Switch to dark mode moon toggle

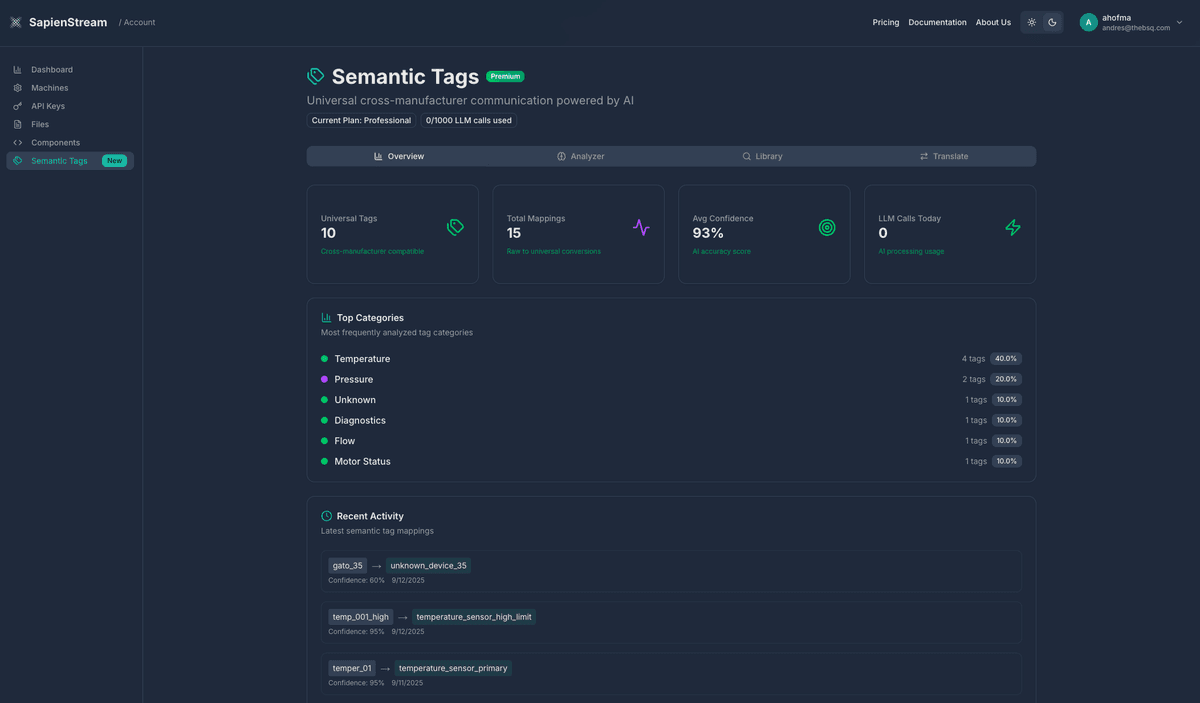point(1052,22)
